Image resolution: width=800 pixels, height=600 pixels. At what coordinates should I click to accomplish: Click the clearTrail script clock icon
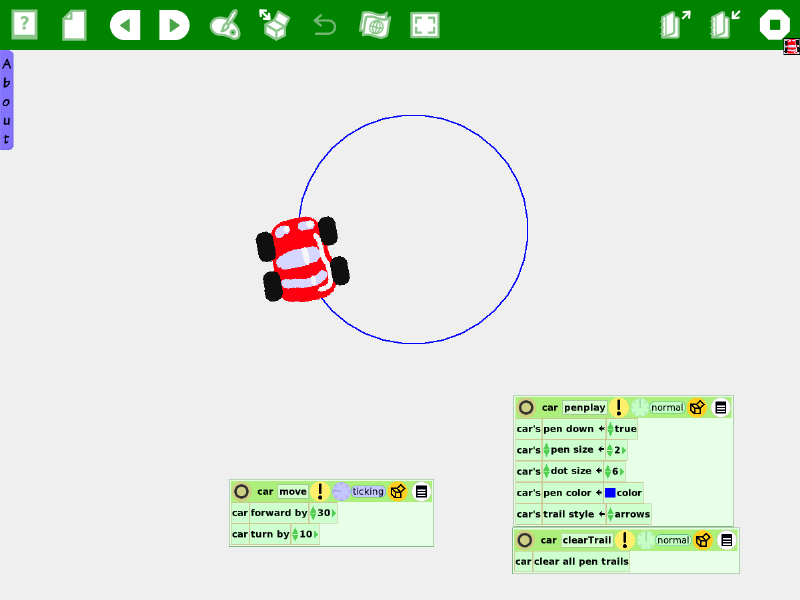(645, 540)
